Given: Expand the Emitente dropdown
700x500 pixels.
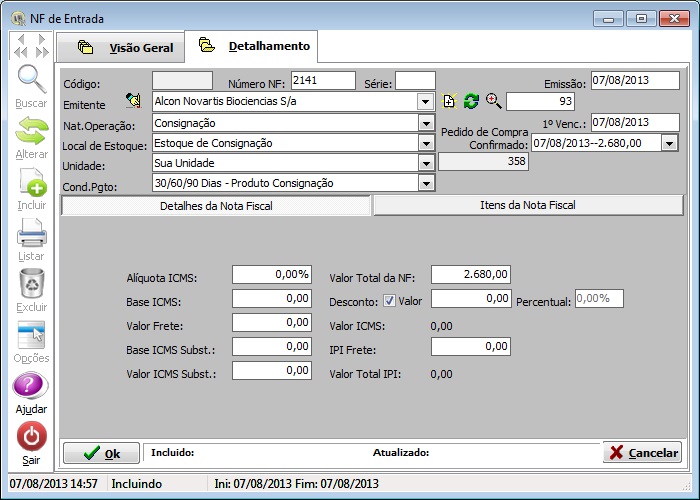Looking at the screenshot, I should coord(425,101).
